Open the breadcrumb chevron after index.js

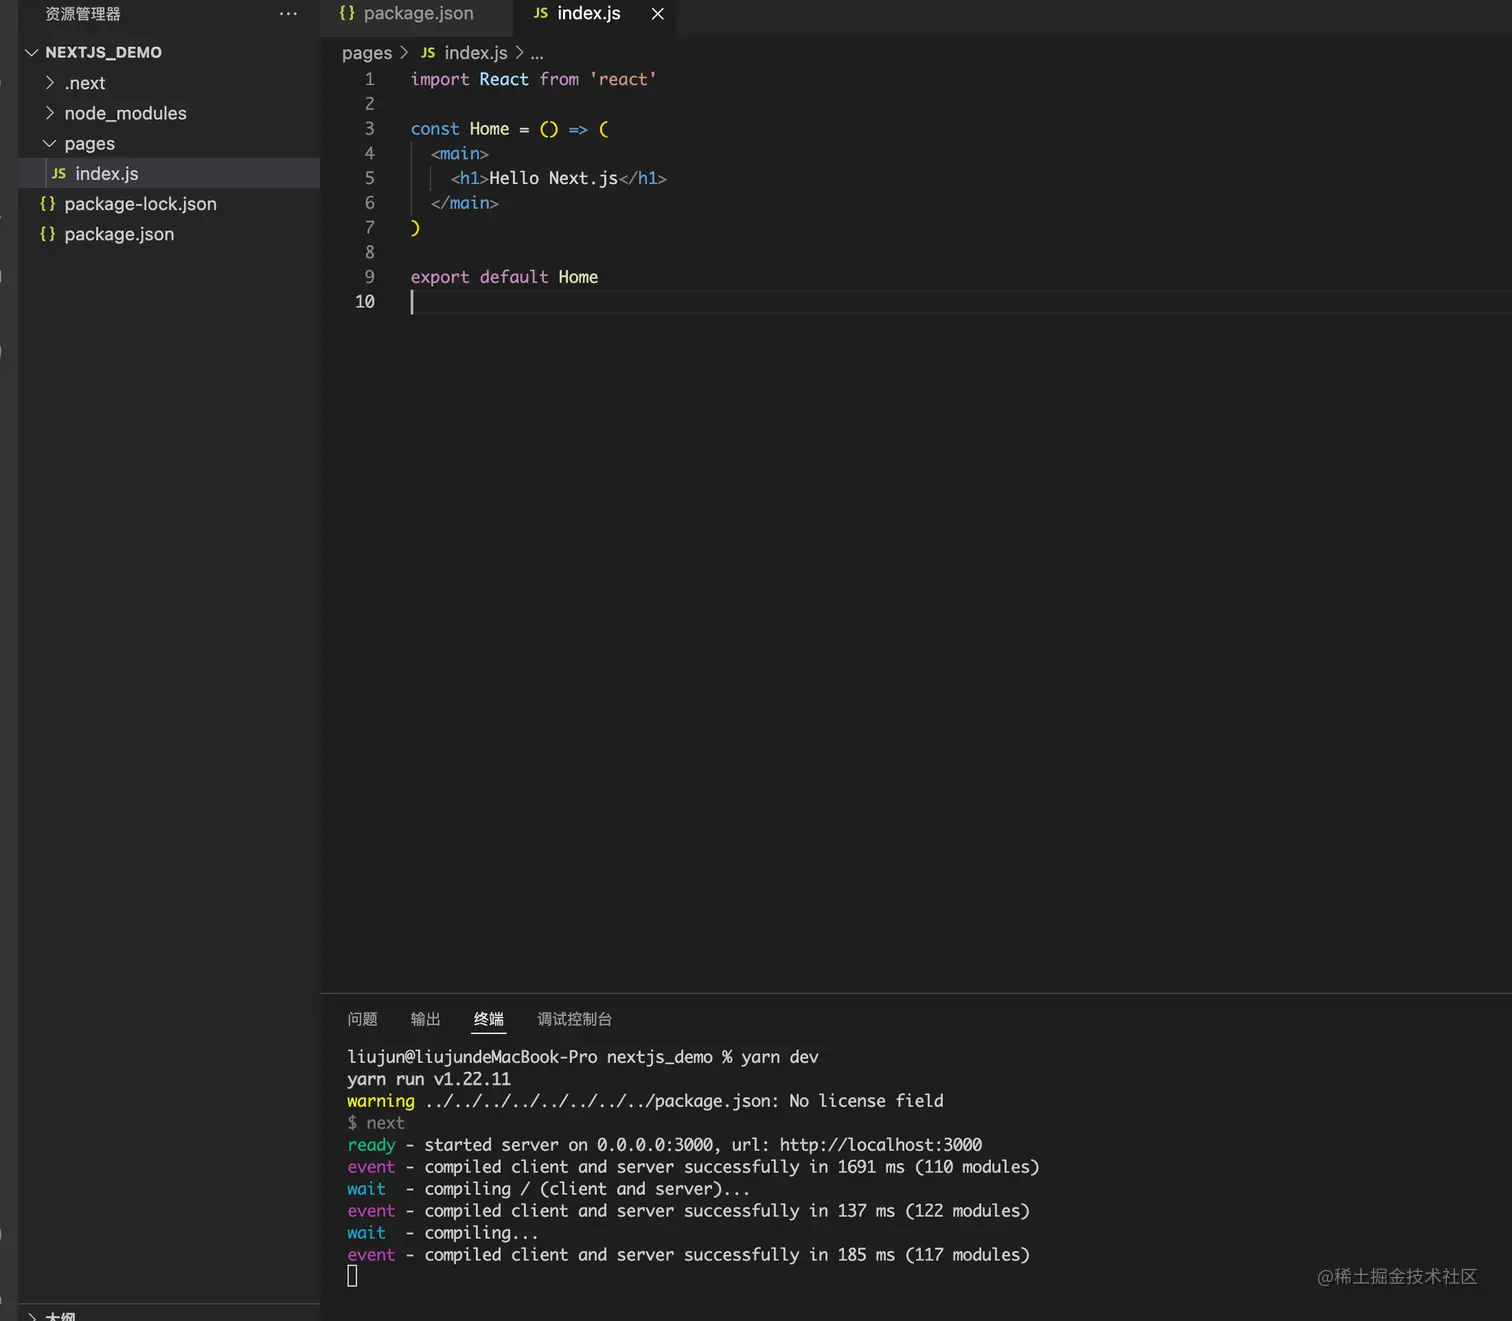(x=519, y=53)
